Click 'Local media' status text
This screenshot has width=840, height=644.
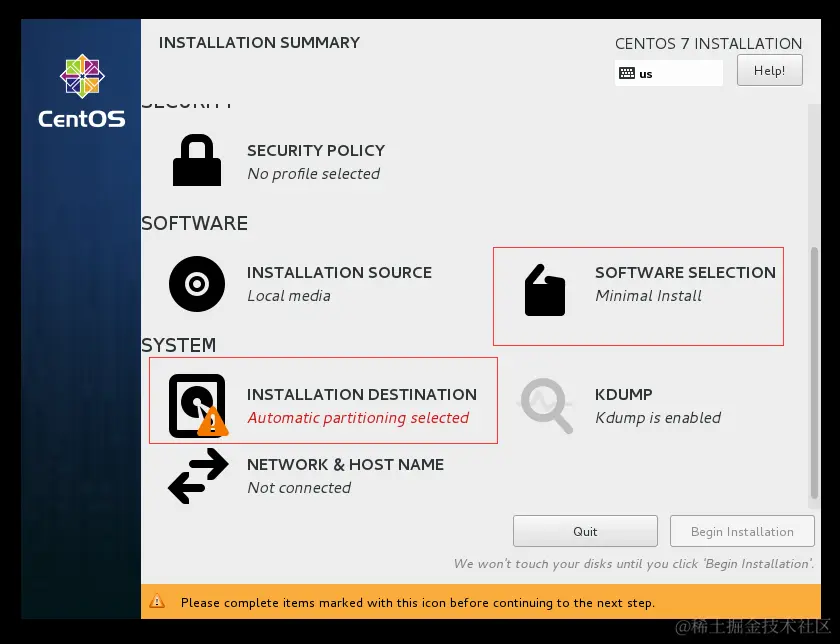click(289, 296)
